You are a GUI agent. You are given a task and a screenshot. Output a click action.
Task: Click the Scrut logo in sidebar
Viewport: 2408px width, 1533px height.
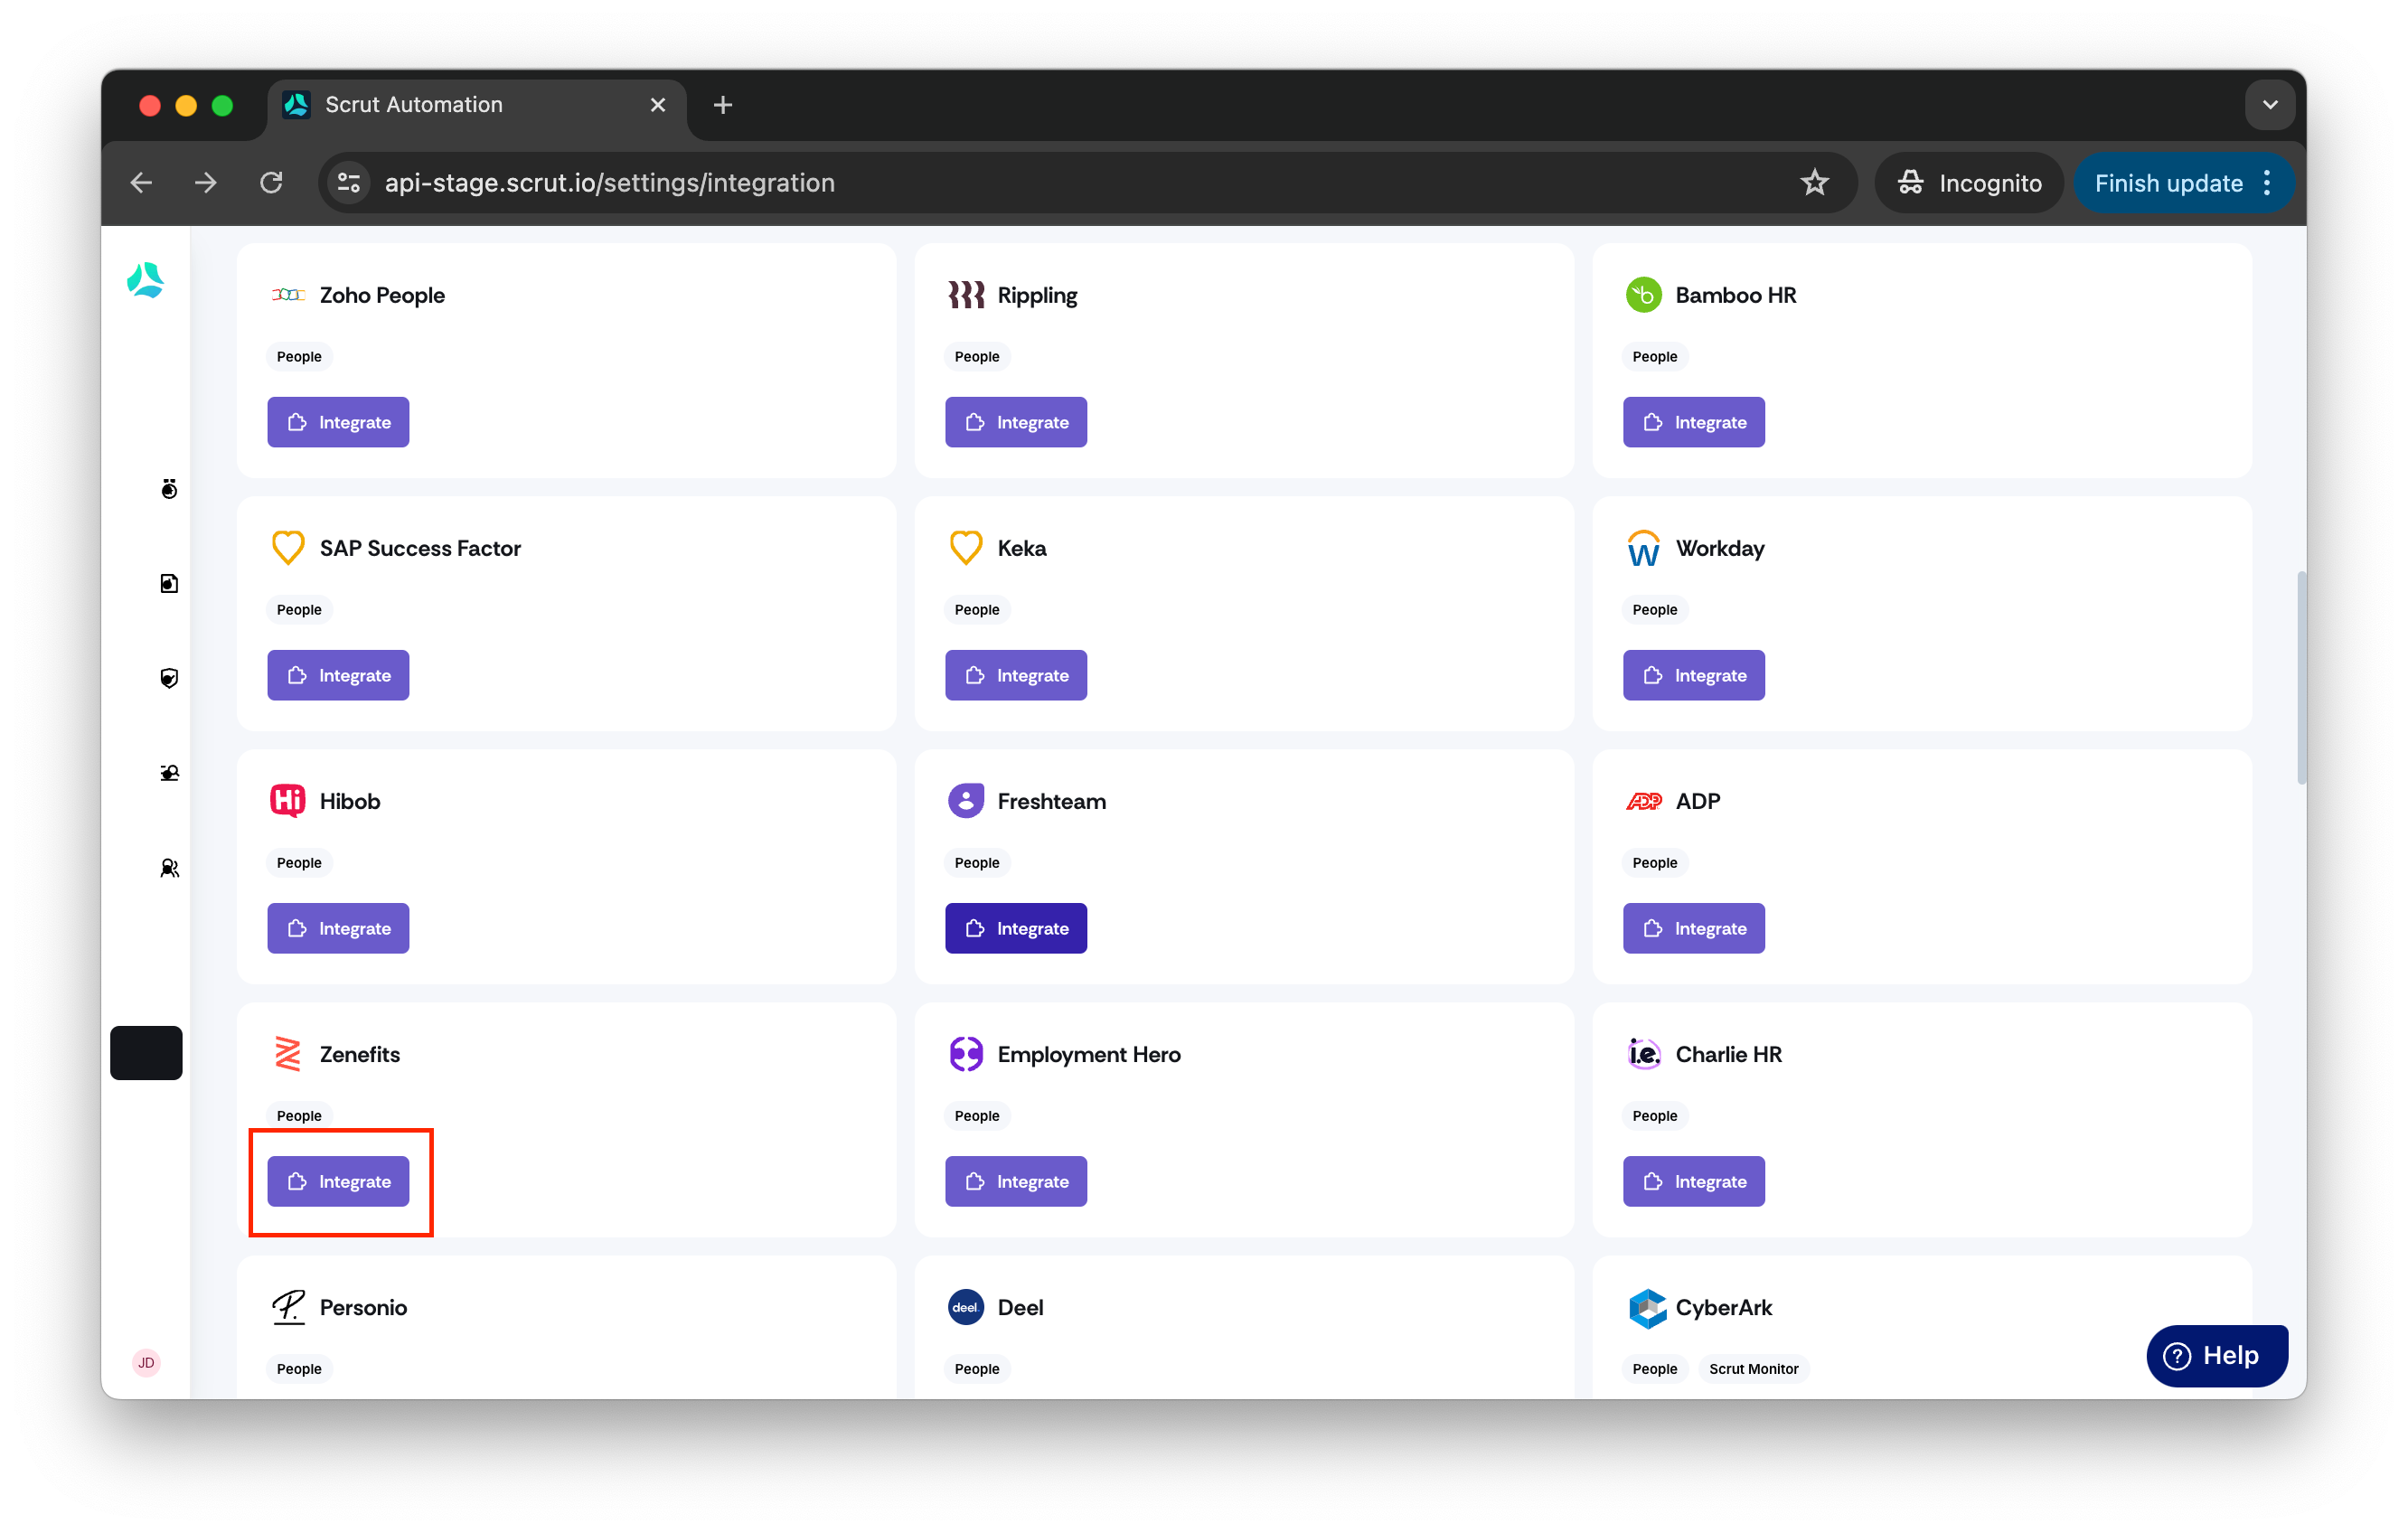click(145, 280)
